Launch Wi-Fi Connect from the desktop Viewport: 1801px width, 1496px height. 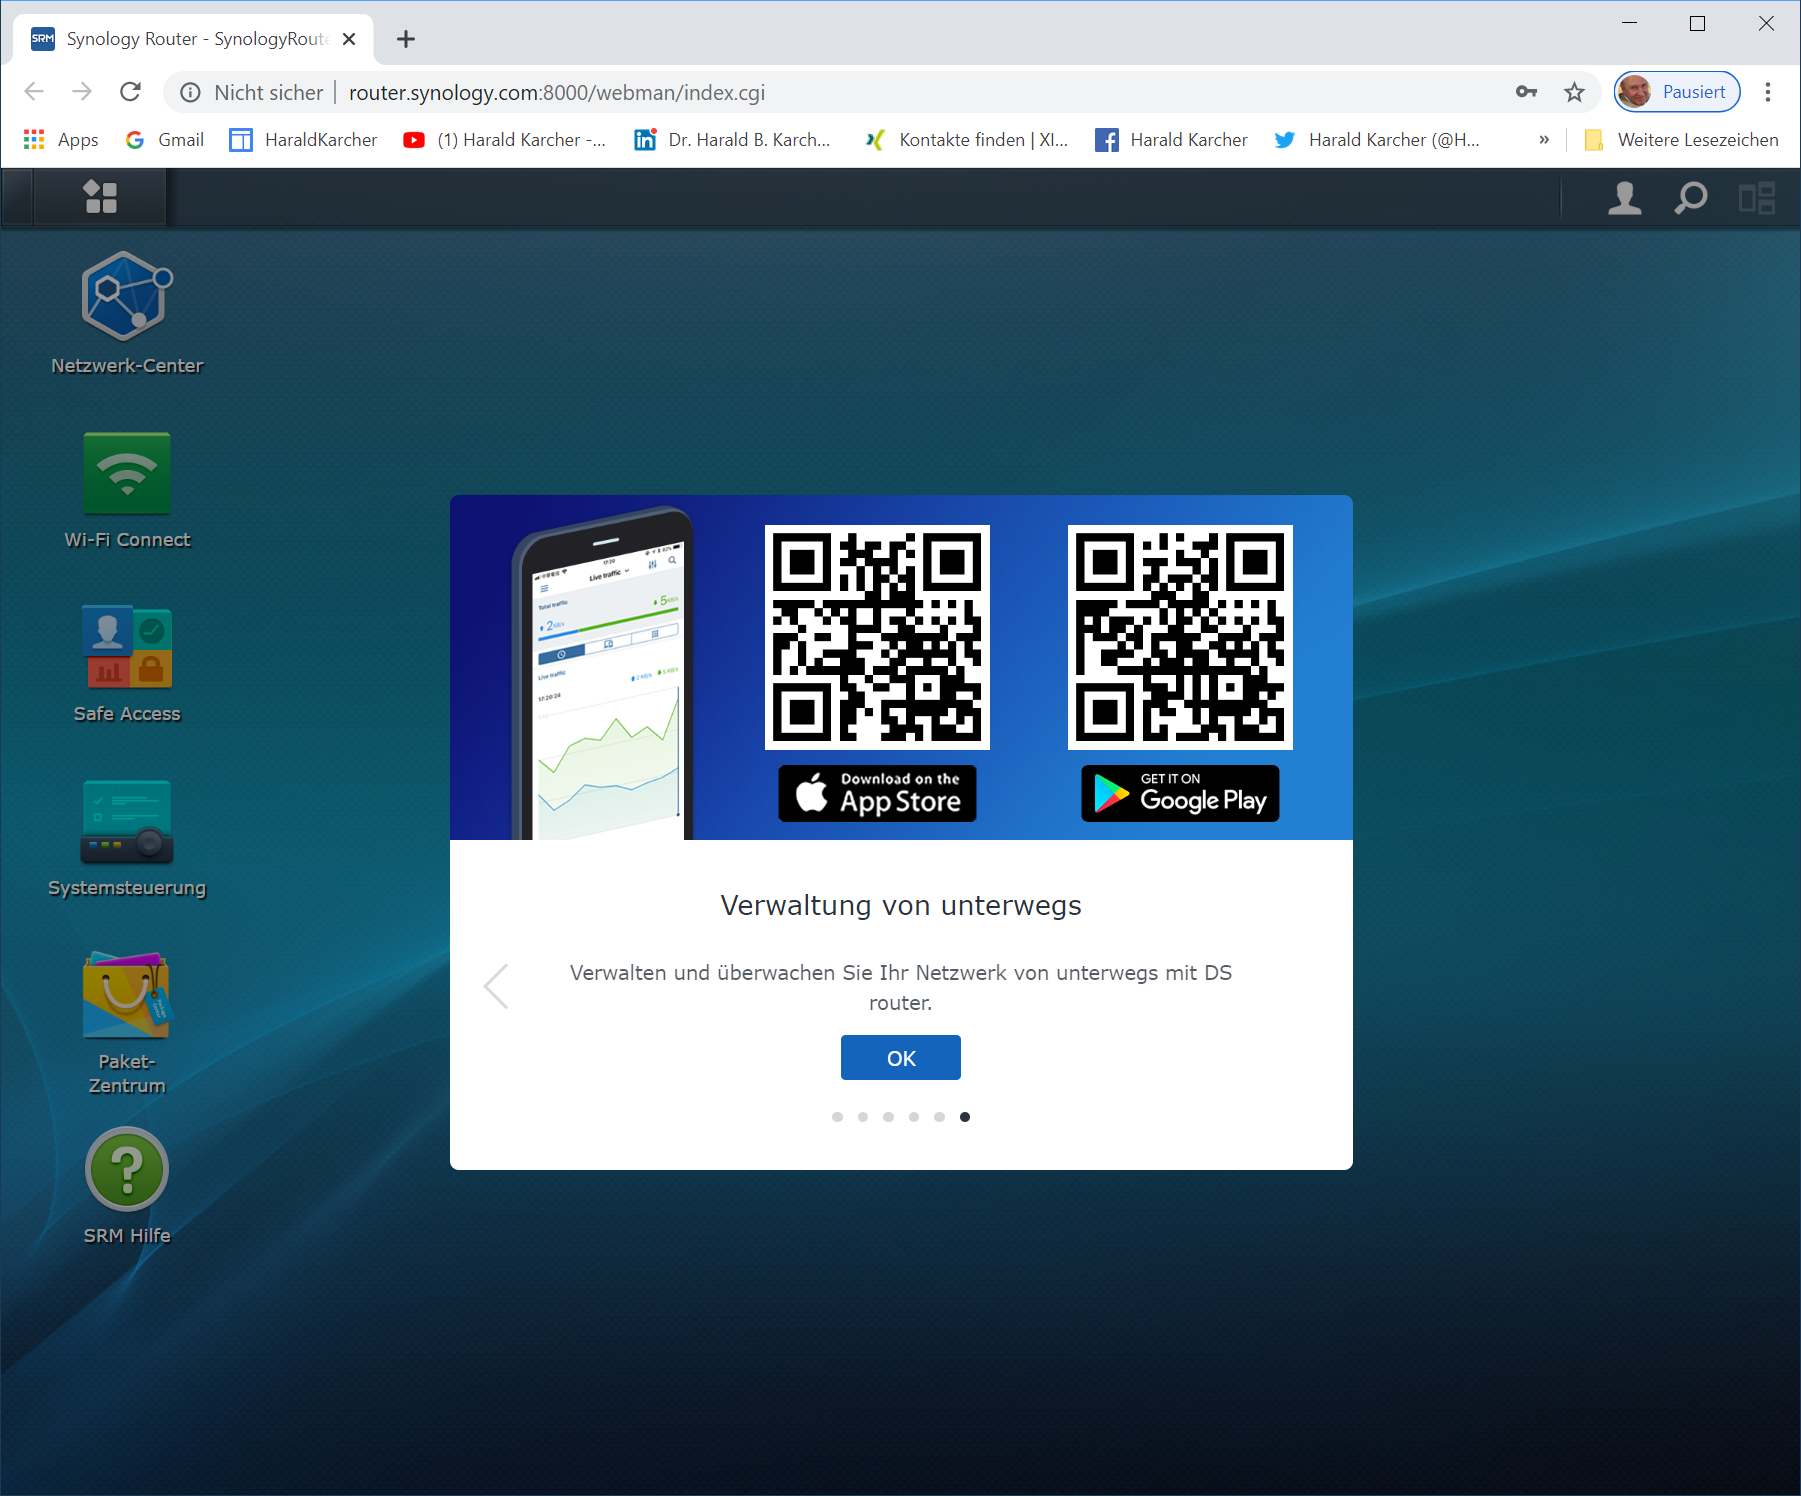[127, 473]
